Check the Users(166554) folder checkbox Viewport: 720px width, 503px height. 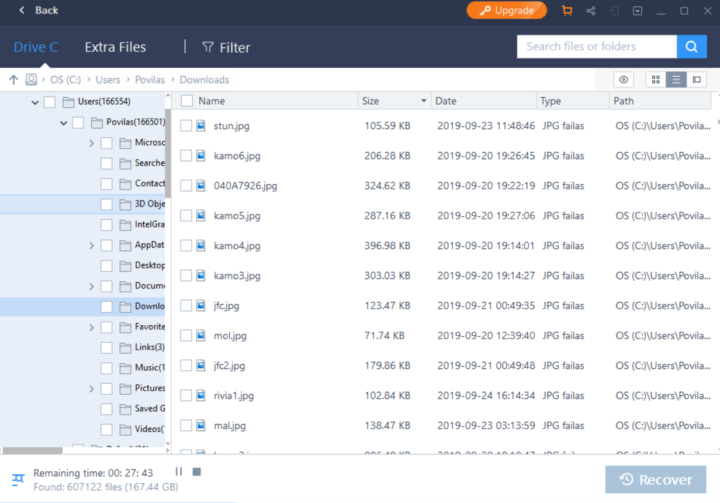pos(49,102)
